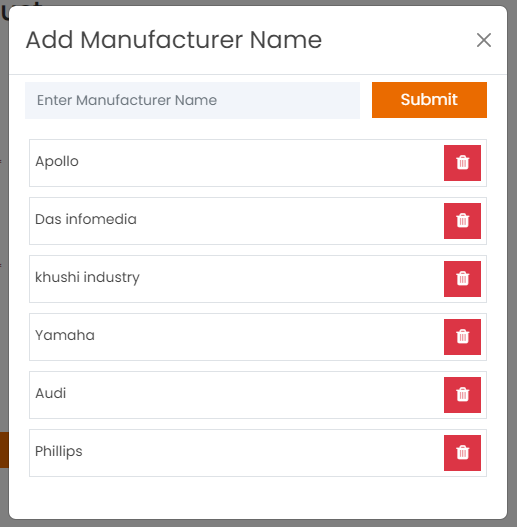Click the empty dialog space below Phillips
Image resolution: width=517 pixels, height=527 pixels.
pyautogui.click(x=258, y=497)
